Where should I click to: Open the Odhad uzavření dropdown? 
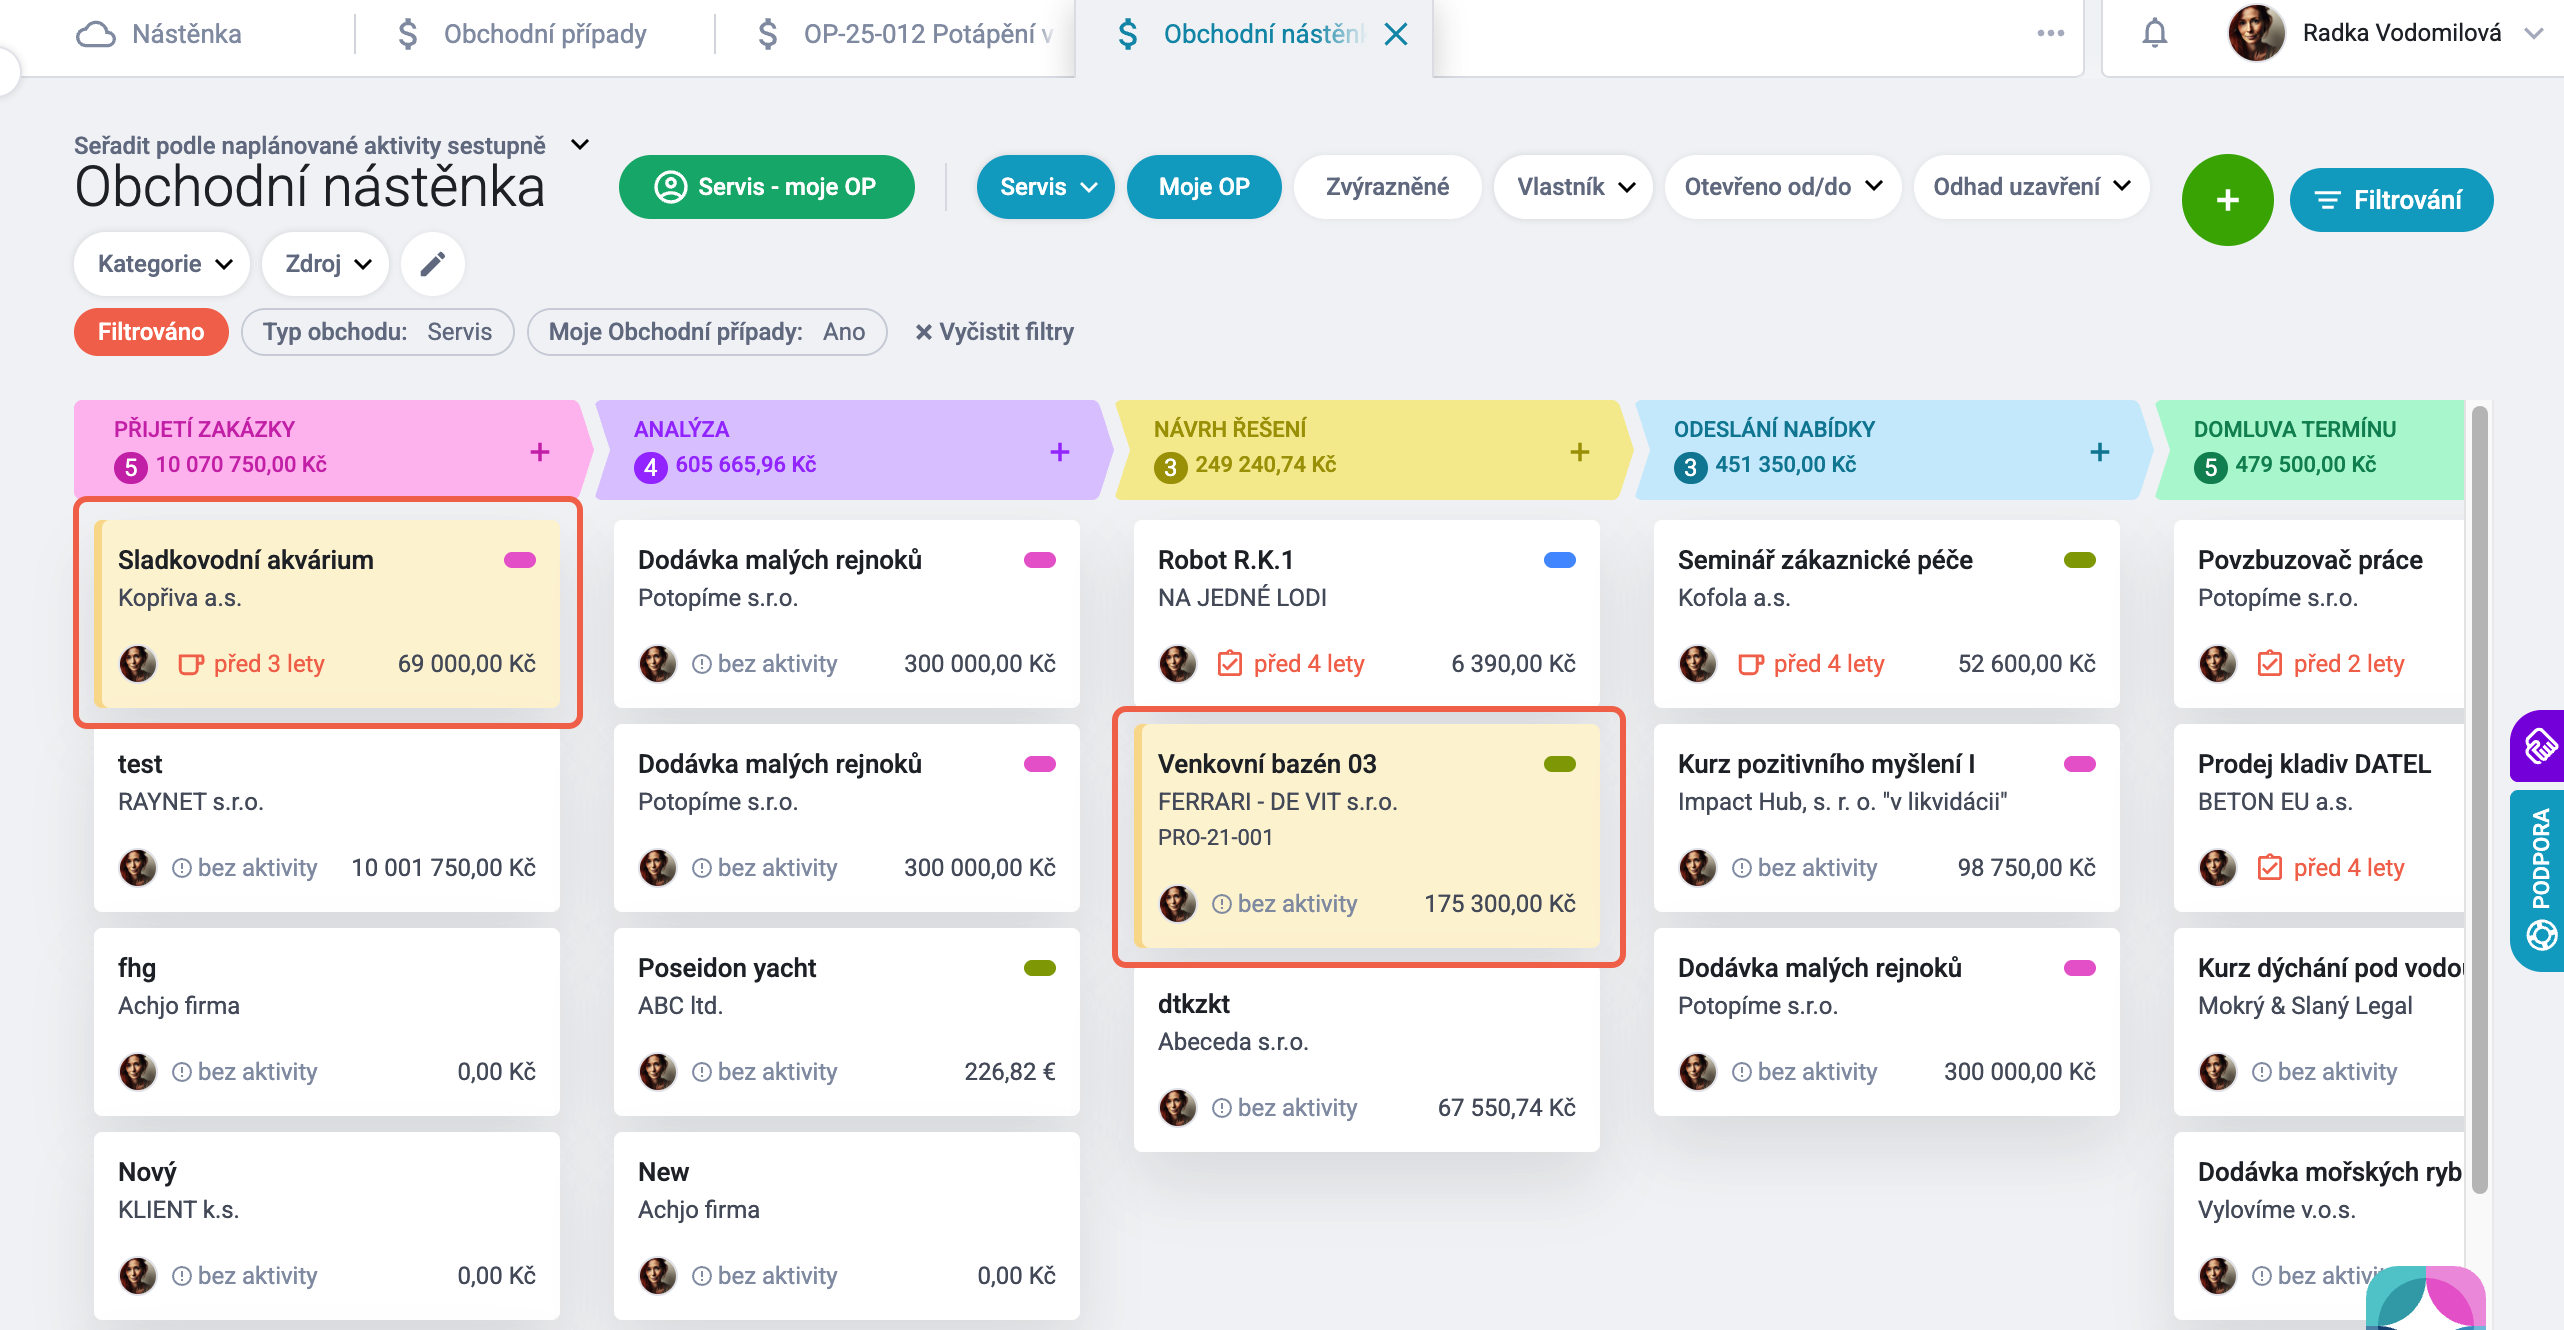coord(2031,187)
